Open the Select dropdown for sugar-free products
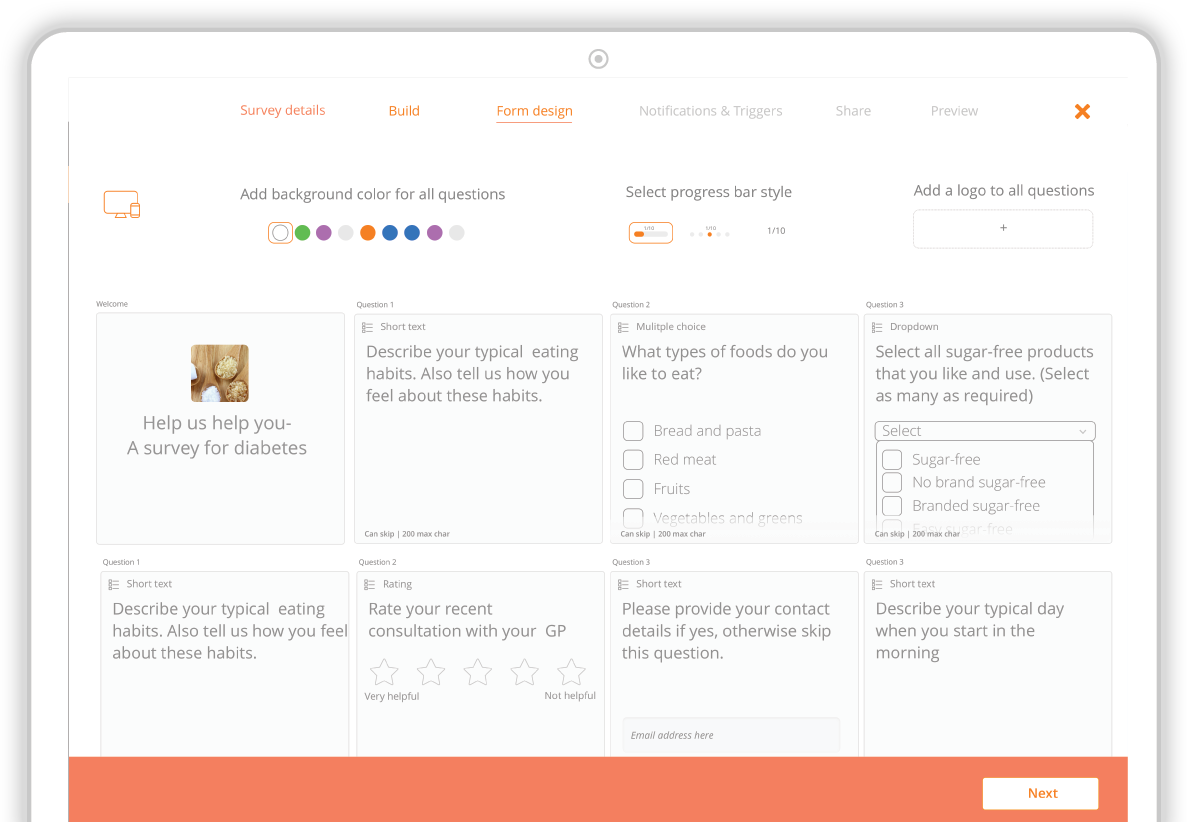This screenshot has width=1187, height=822. tap(985, 431)
